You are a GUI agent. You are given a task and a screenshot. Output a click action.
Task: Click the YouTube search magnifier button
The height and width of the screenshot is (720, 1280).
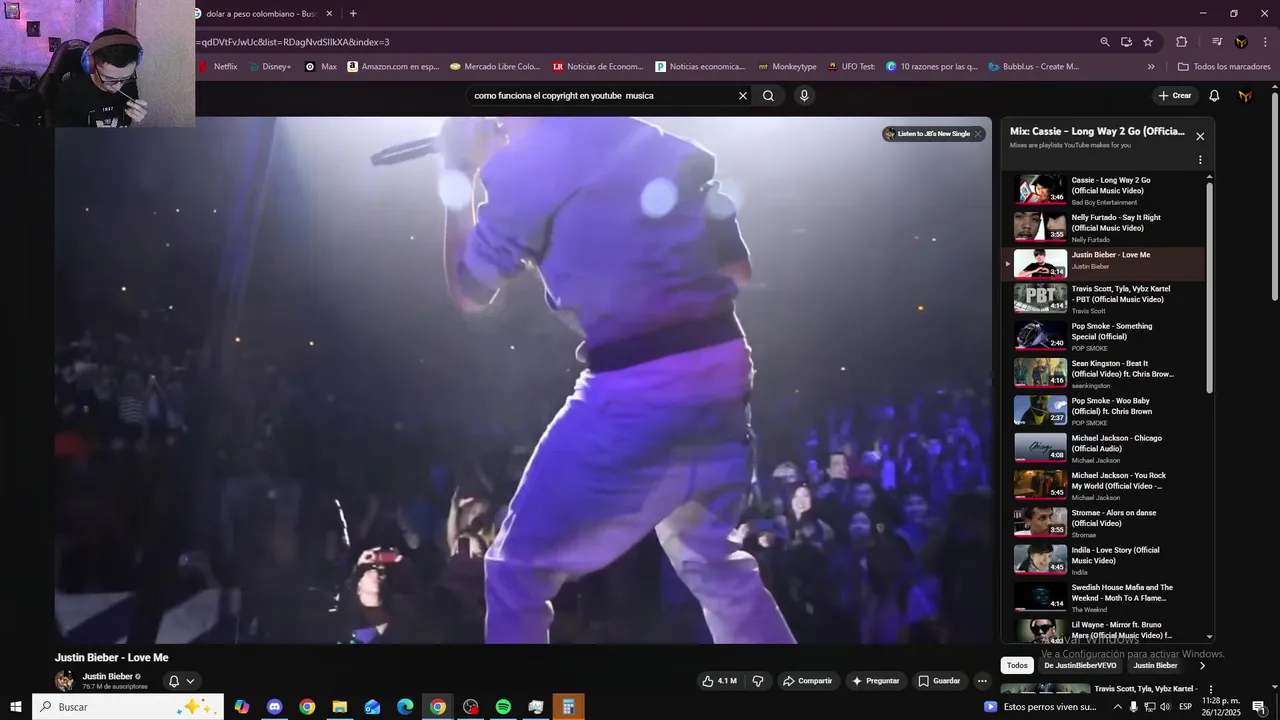pyautogui.click(x=768, y=96)
